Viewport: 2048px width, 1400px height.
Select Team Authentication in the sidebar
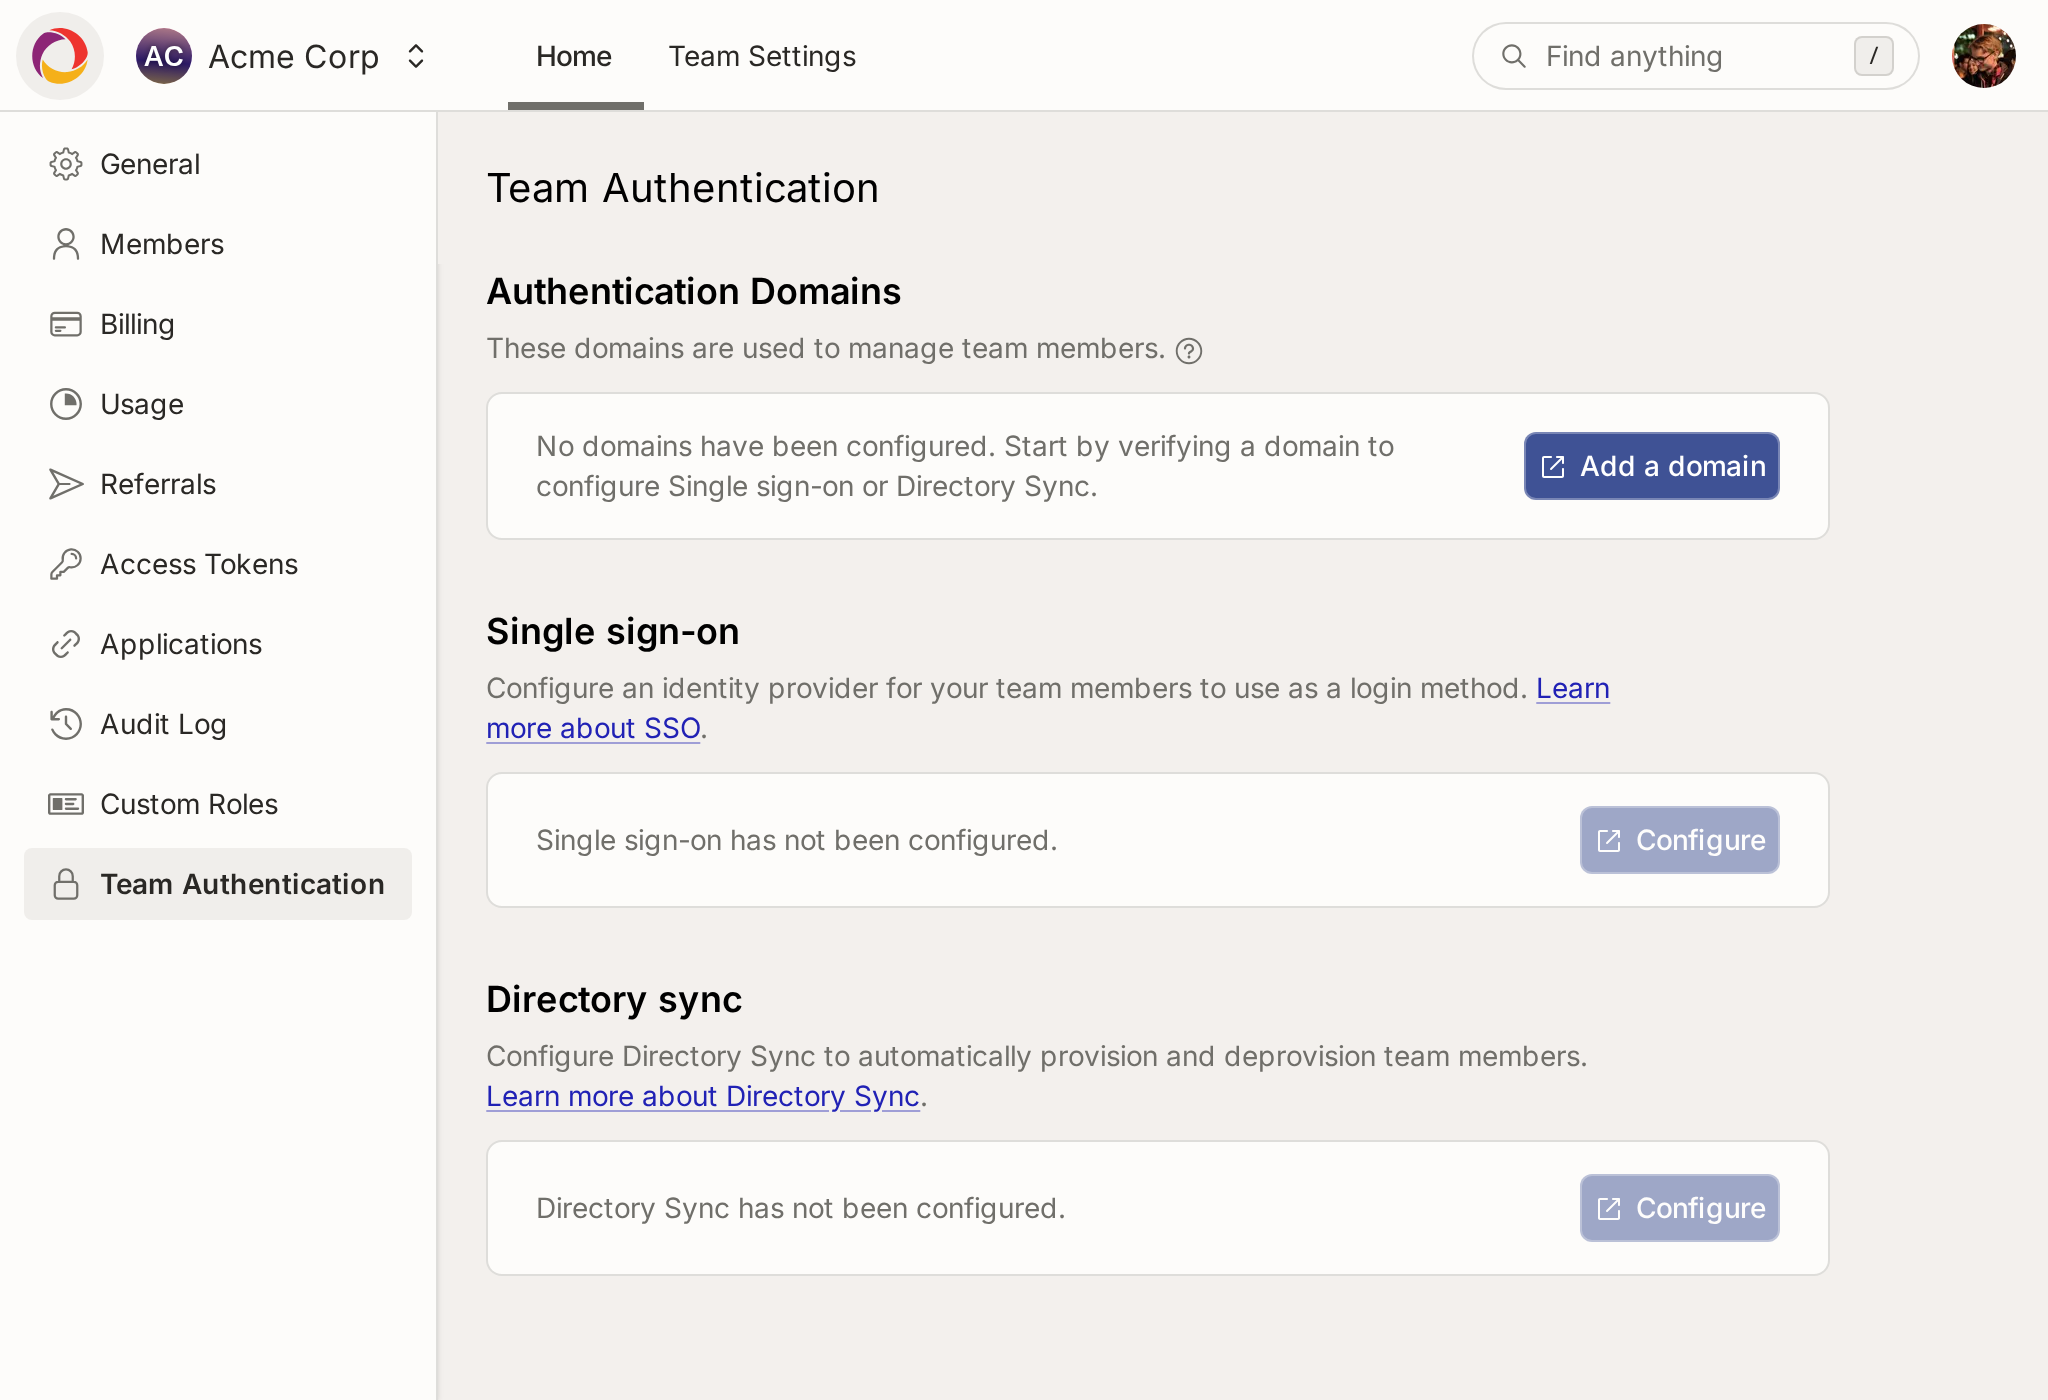tap(218, 884)
